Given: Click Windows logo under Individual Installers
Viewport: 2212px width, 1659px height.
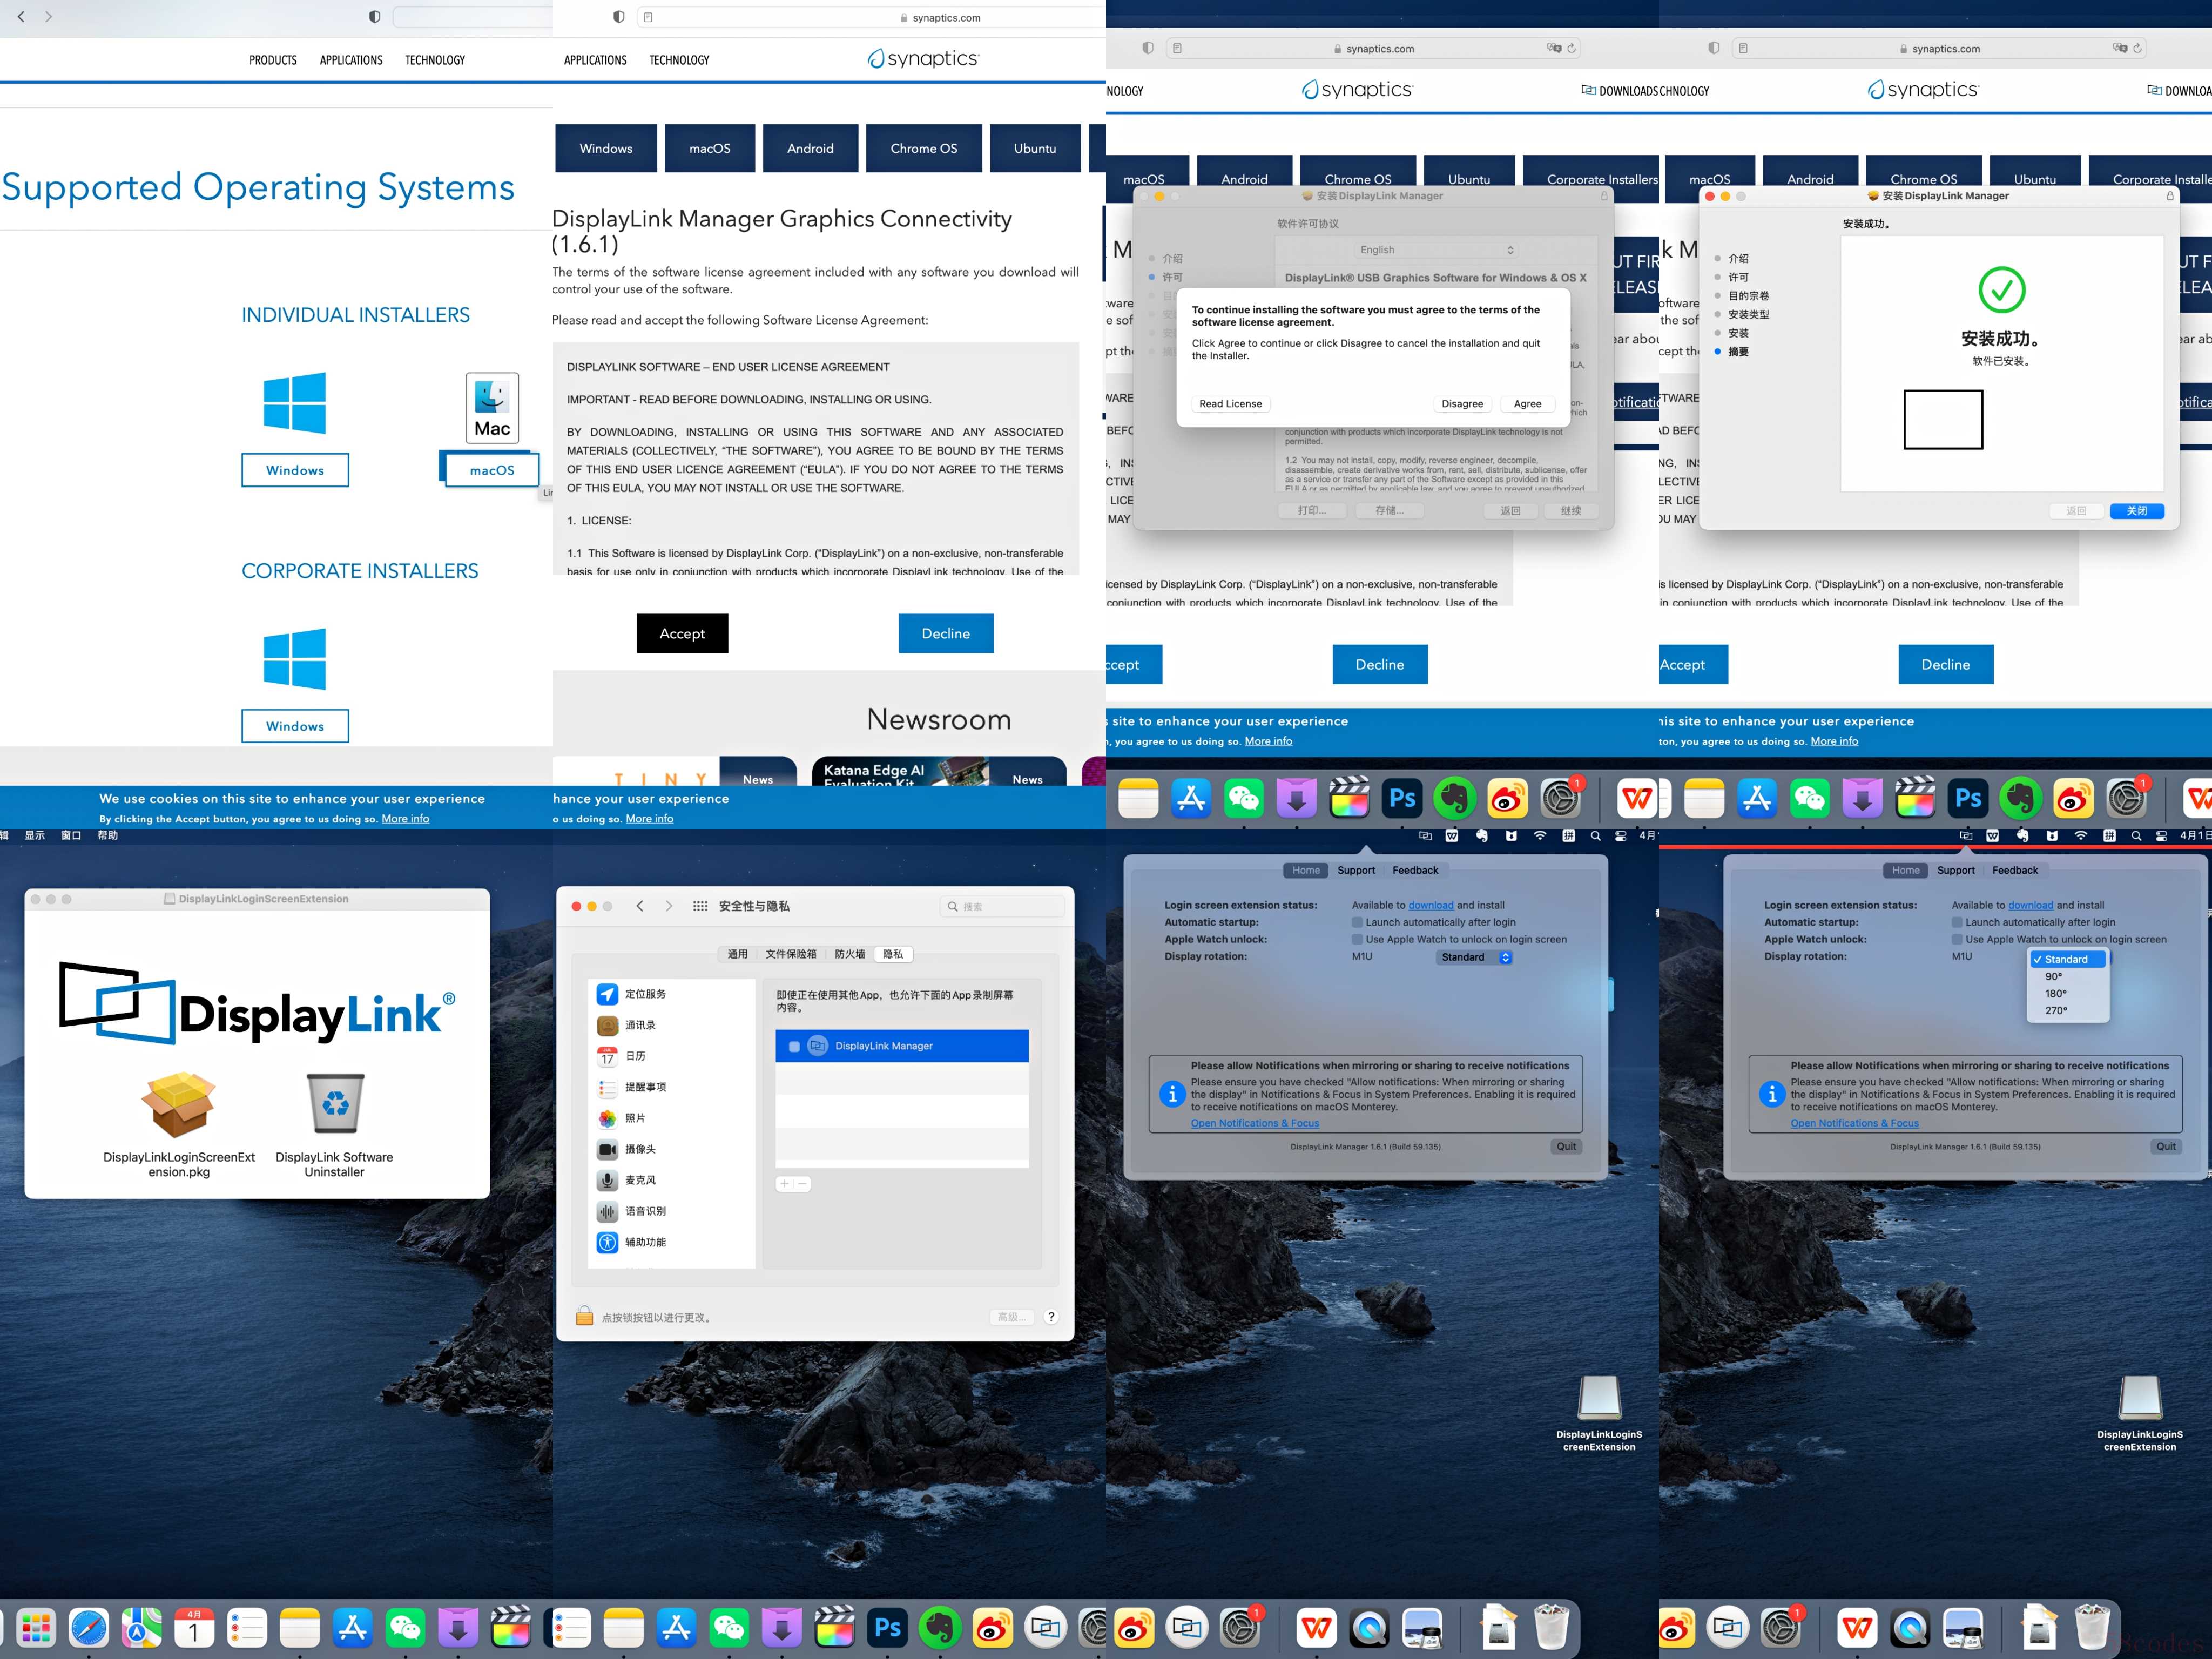Looking at the screenshot, I should [x=295, y=403].
